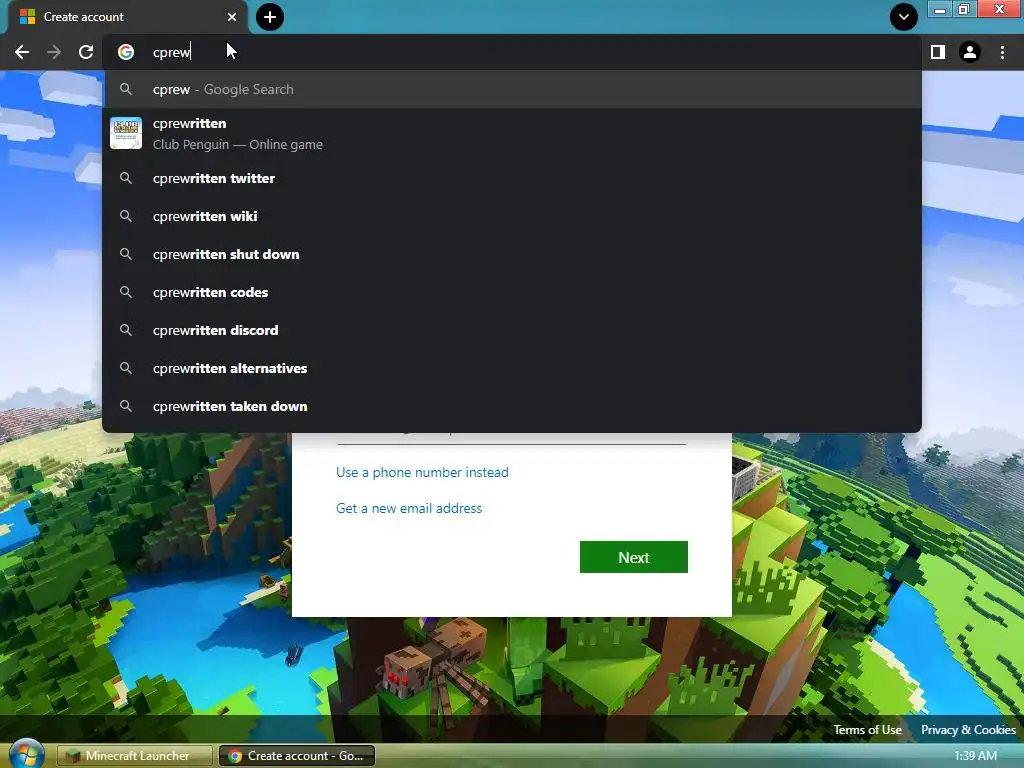
Task: Click 'Use a phone number instead' link
Action: click(x=422, y=472)
